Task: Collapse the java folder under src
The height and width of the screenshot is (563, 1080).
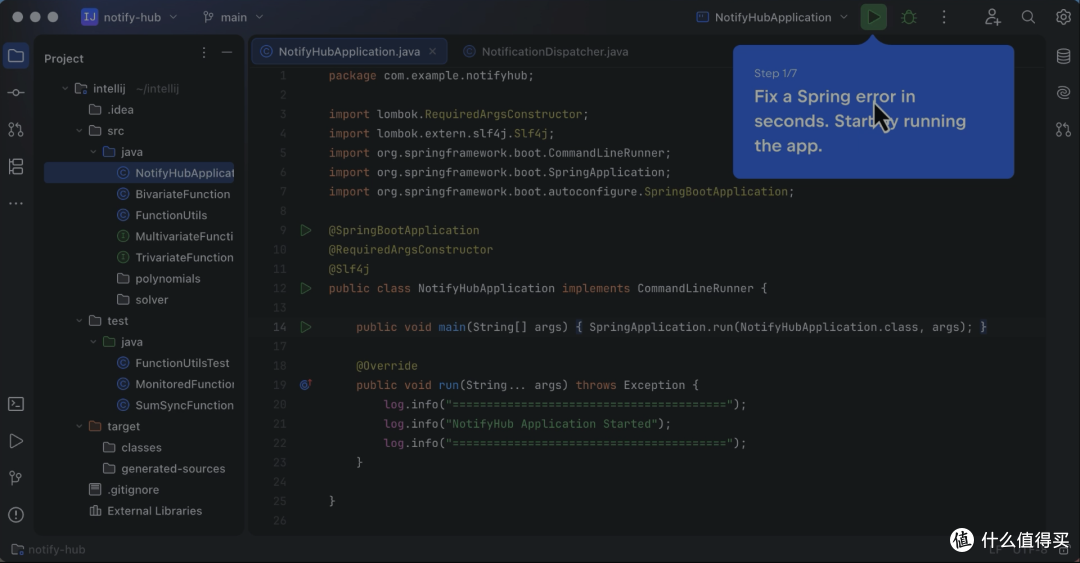Action: pos(93,152)
